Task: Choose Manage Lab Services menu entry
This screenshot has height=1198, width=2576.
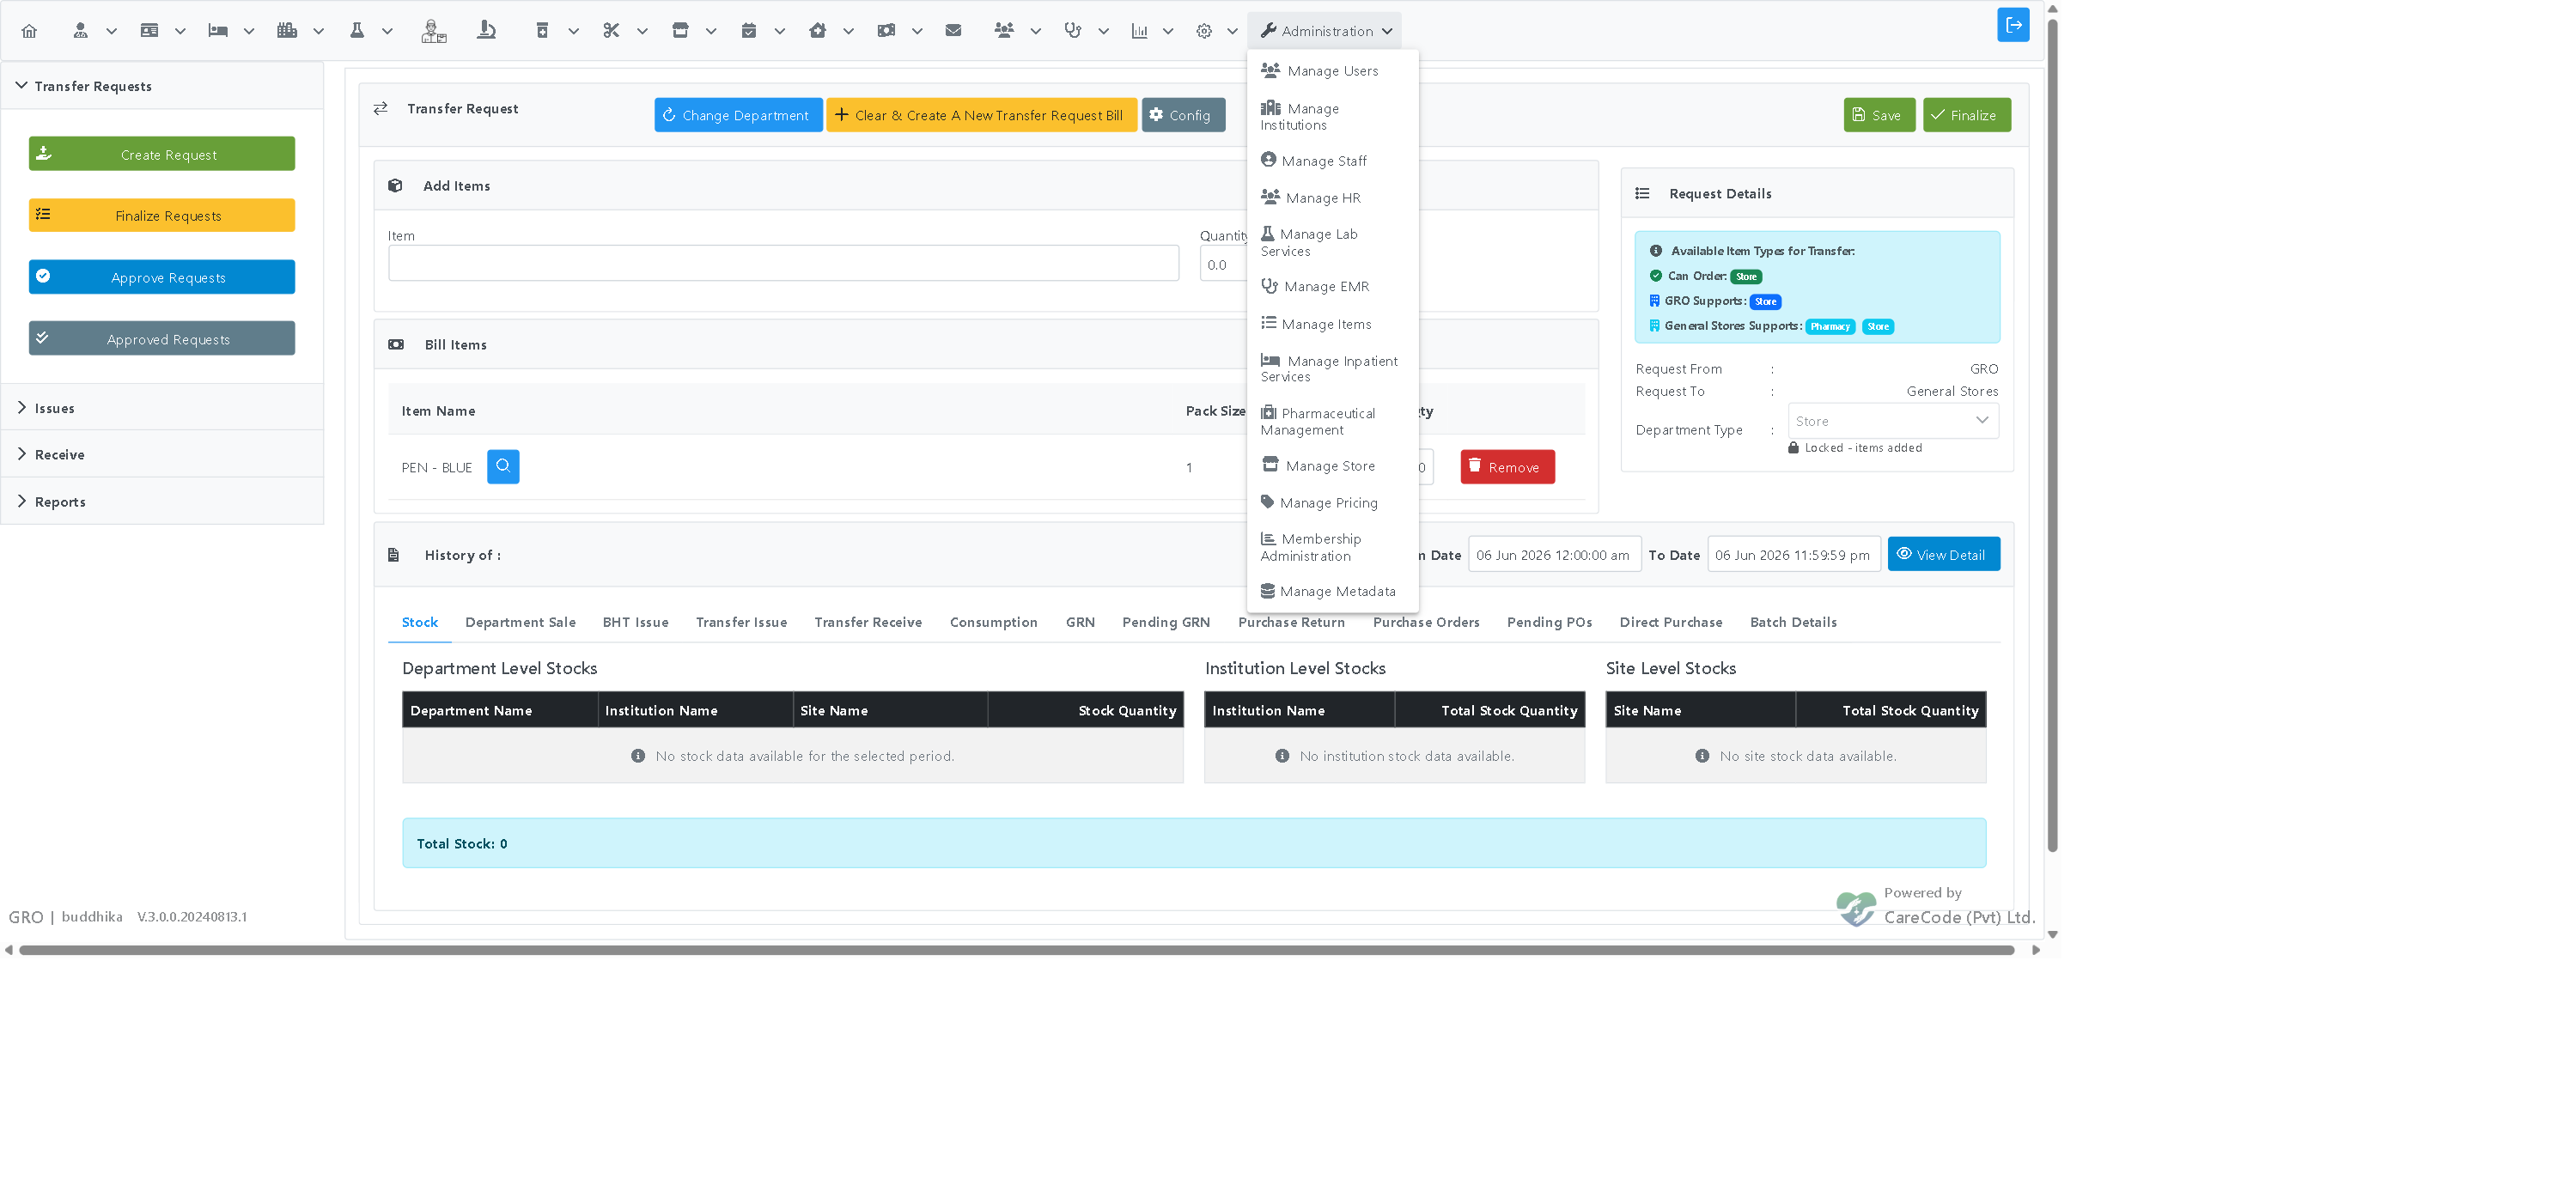Action: coord(1332,242)
